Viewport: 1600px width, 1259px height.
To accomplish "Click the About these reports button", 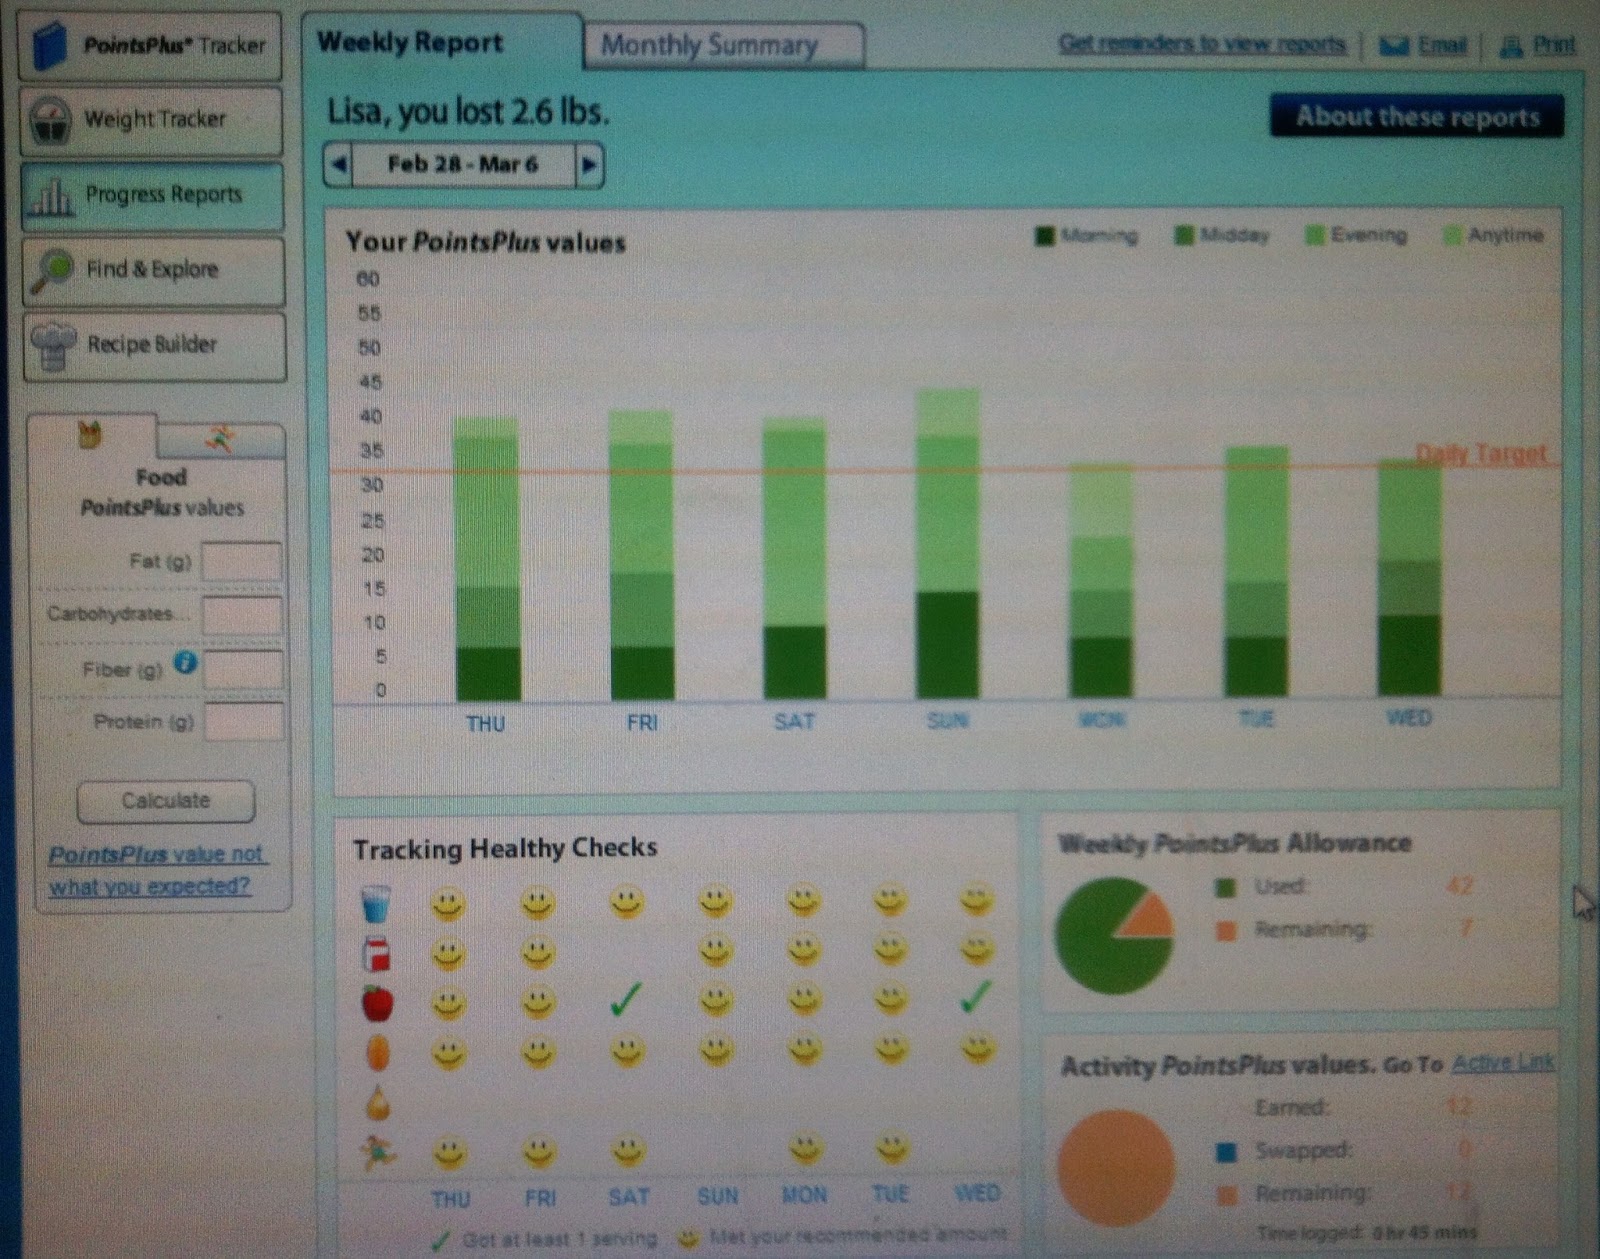I will coord(1417,117).
